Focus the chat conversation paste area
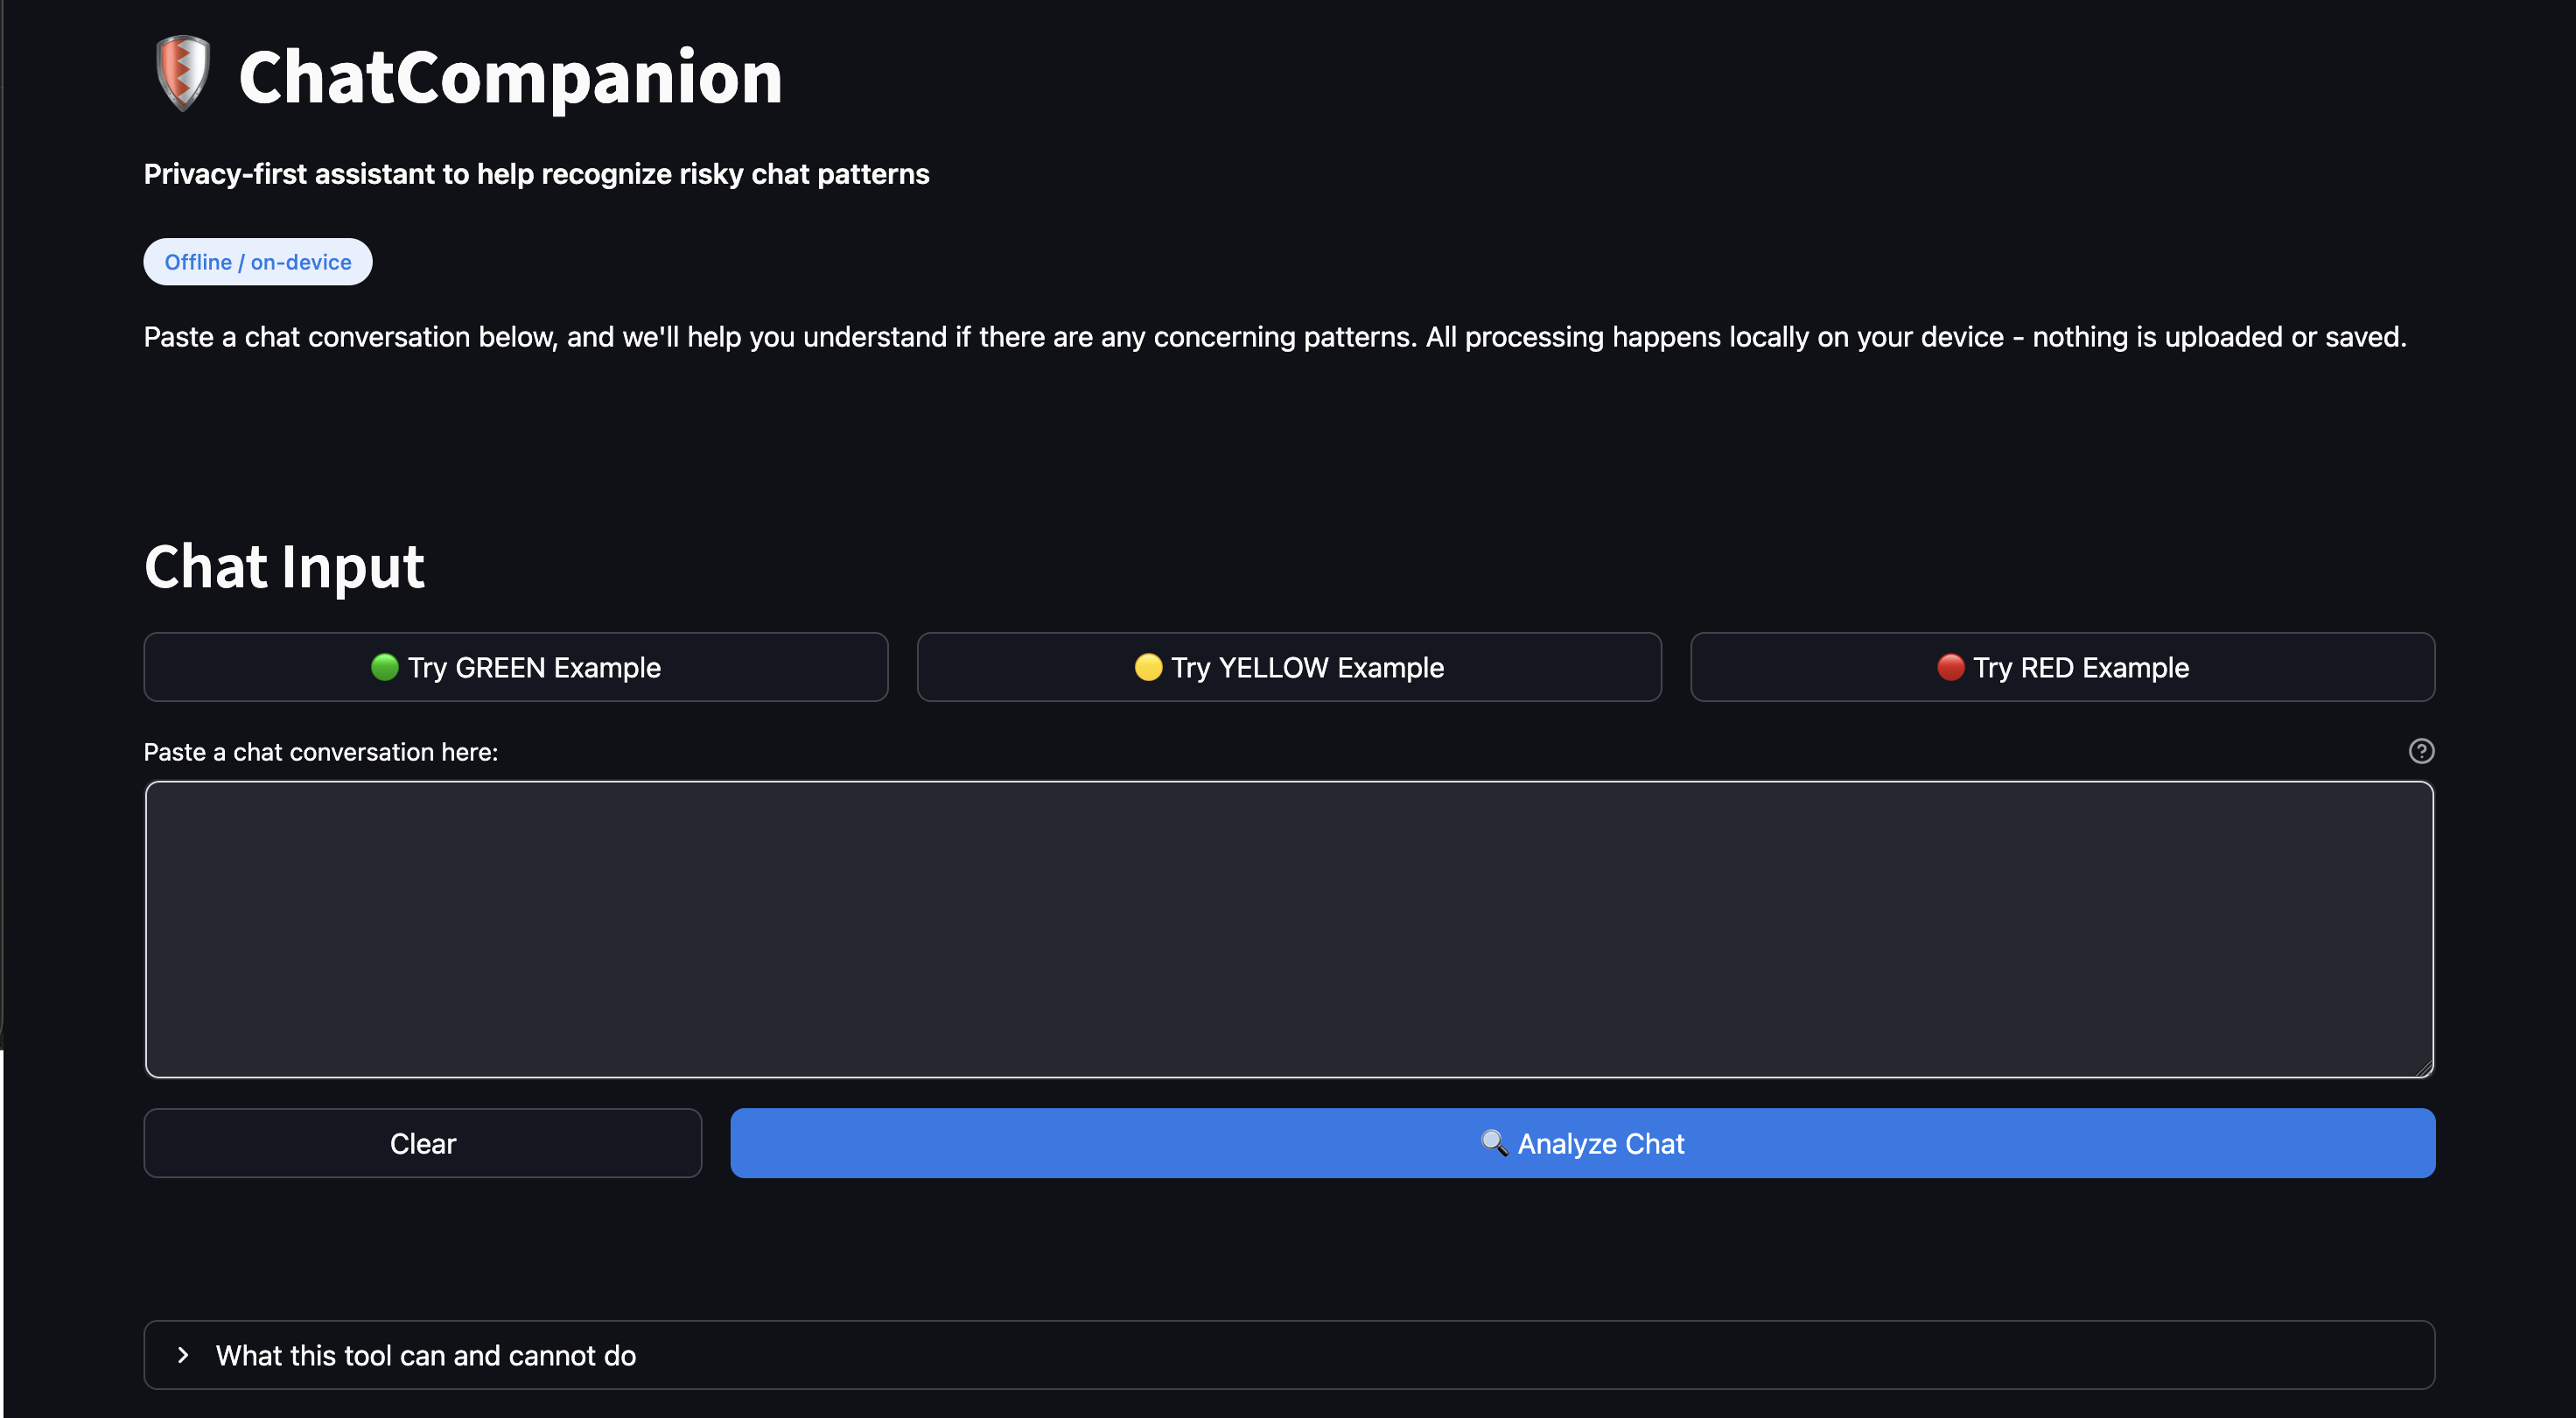The height and width of the screenshot is (1418, 2576). 1288,930
